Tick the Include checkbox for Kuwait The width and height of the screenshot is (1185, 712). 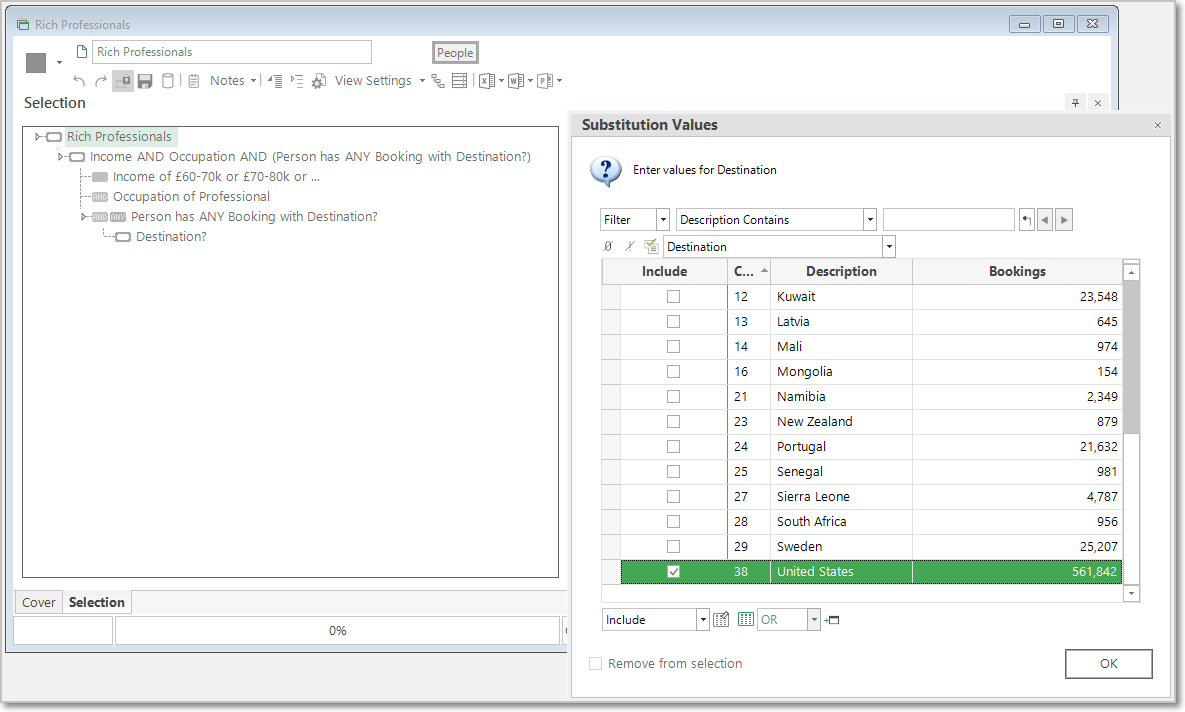[x=673, y=297]
